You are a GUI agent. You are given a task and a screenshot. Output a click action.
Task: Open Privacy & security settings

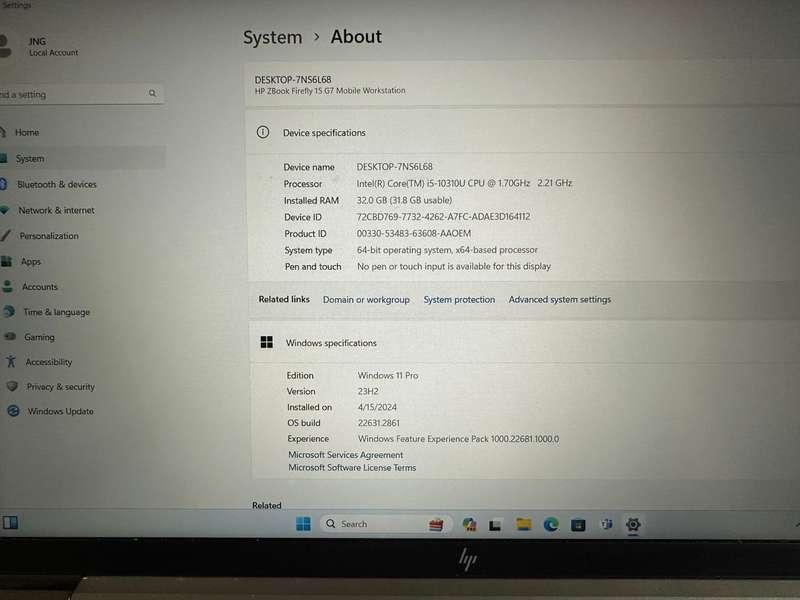(60, 387)
